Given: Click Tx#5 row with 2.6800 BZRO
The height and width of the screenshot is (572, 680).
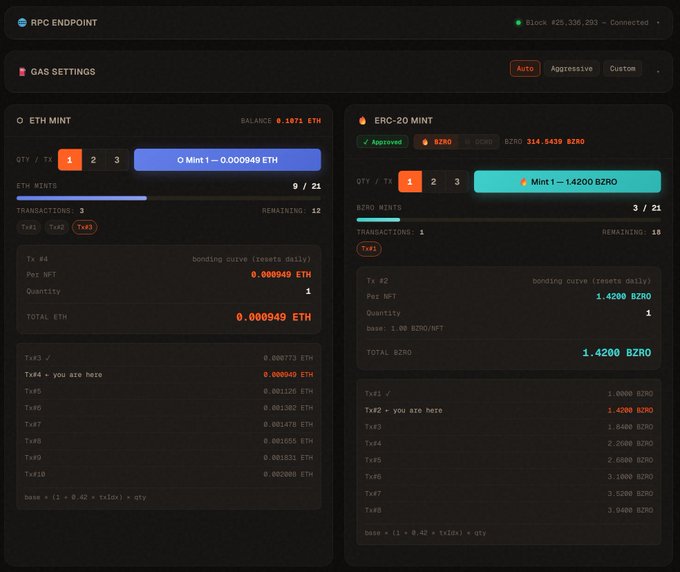Looking at the screenshot, I should [x=509, y=460].
